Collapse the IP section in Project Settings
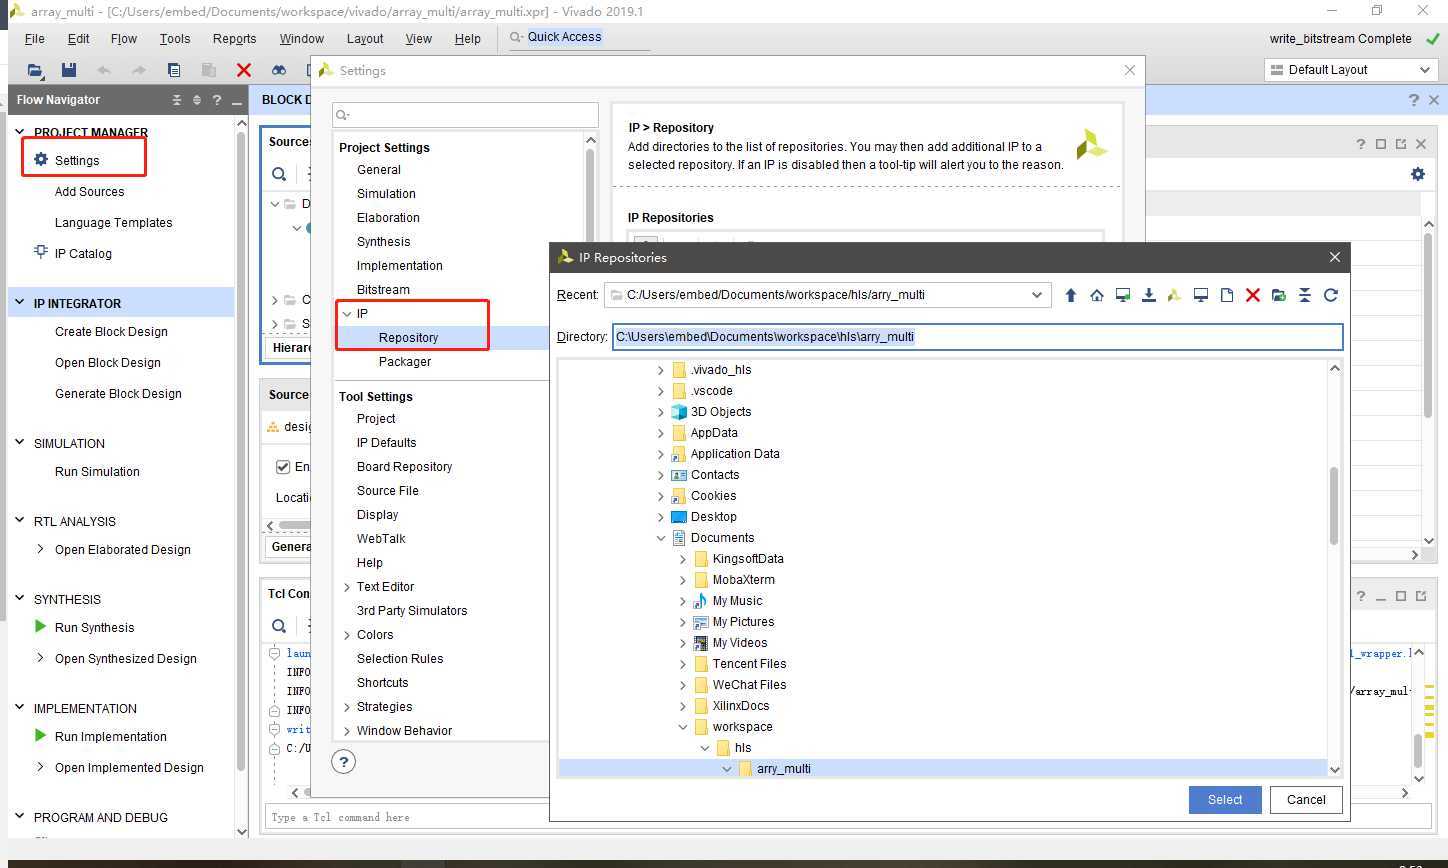The height and width of the screenshot is (868, 1448). 347,314
